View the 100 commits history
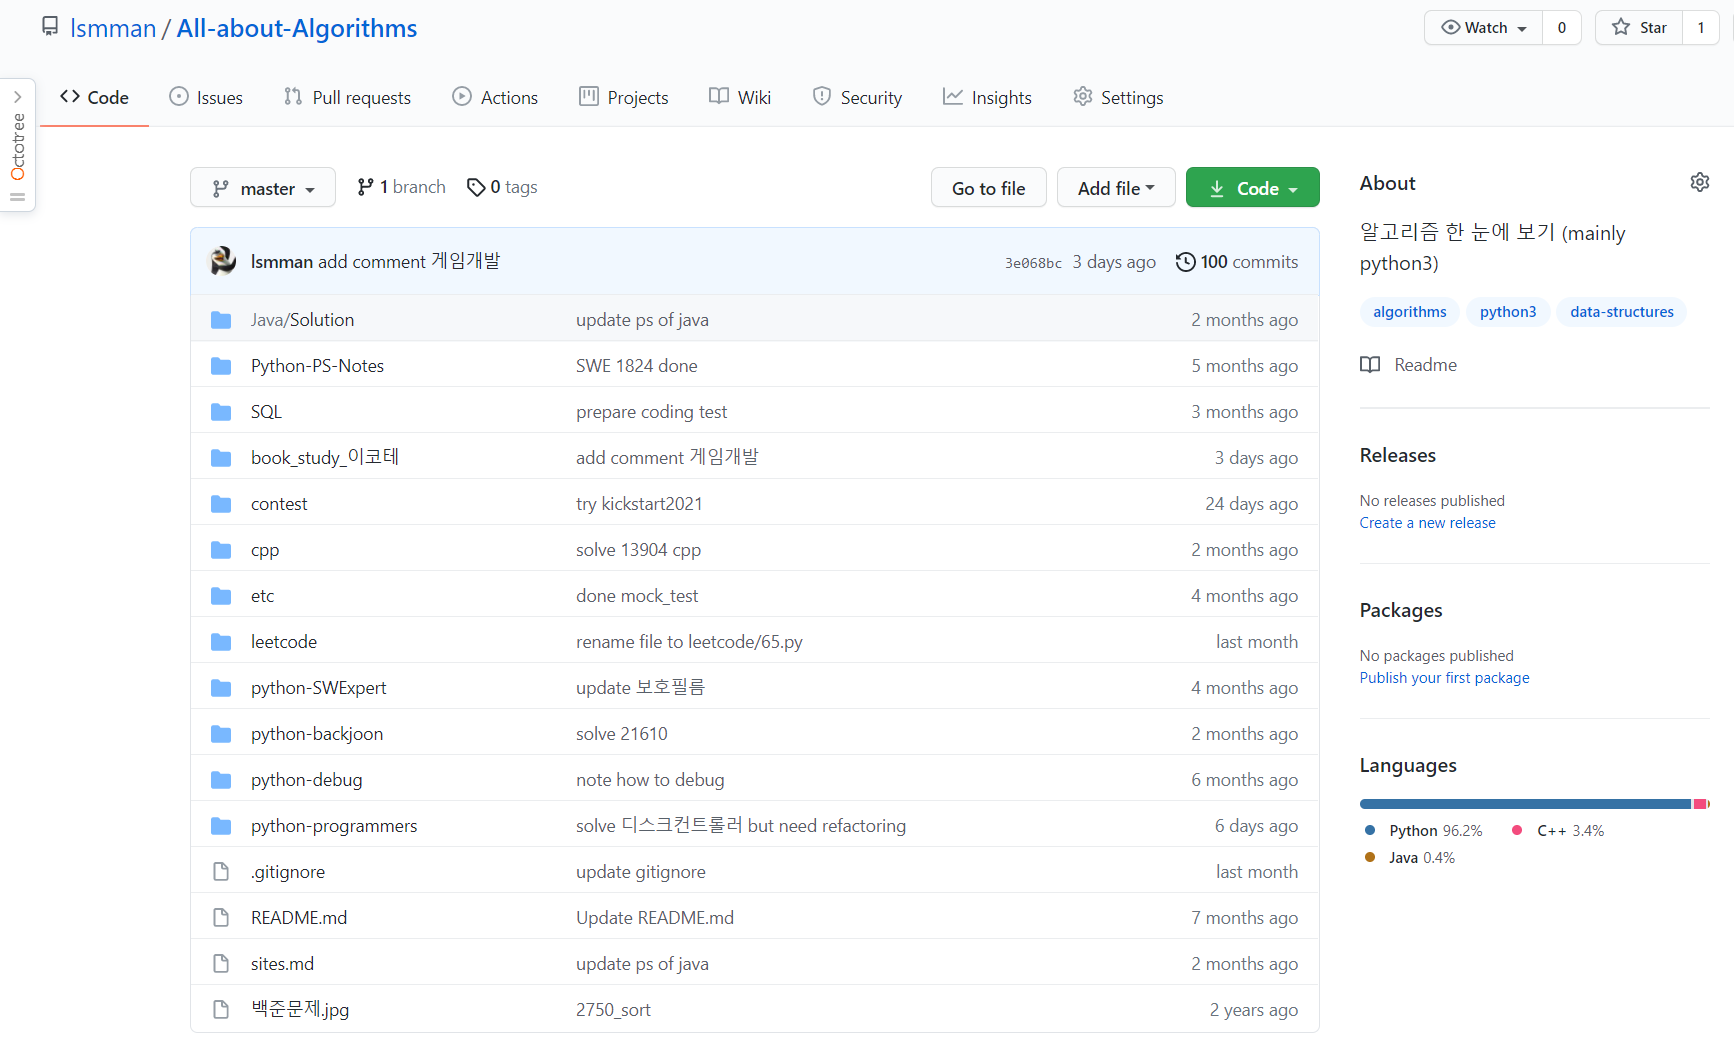 click(x=1237, y=262)
